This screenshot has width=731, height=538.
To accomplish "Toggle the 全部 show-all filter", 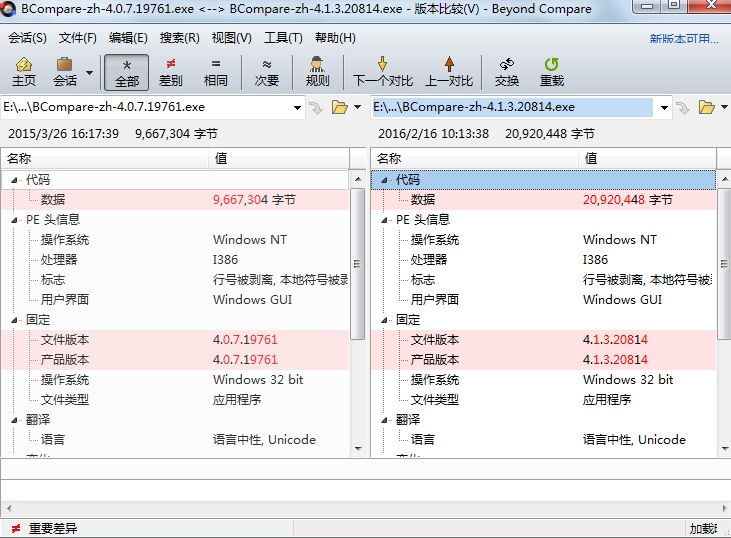I will (x=126, y=72).
